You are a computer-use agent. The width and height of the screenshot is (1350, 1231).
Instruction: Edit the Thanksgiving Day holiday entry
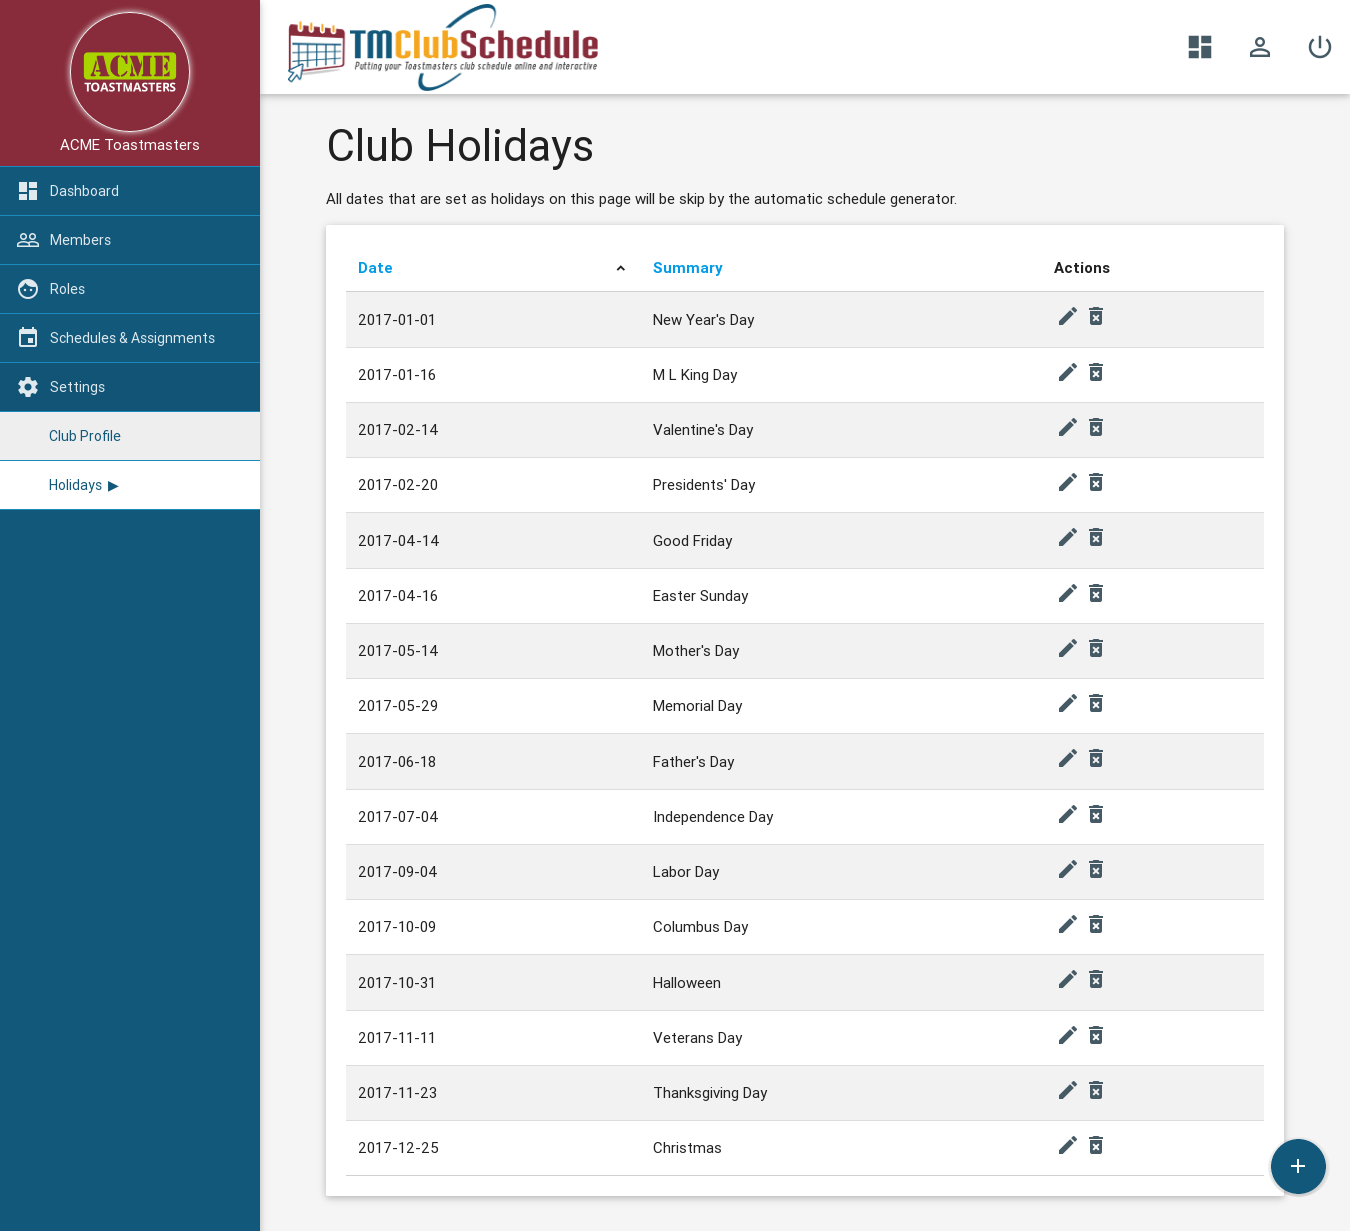click(x=1067, y=1090)
